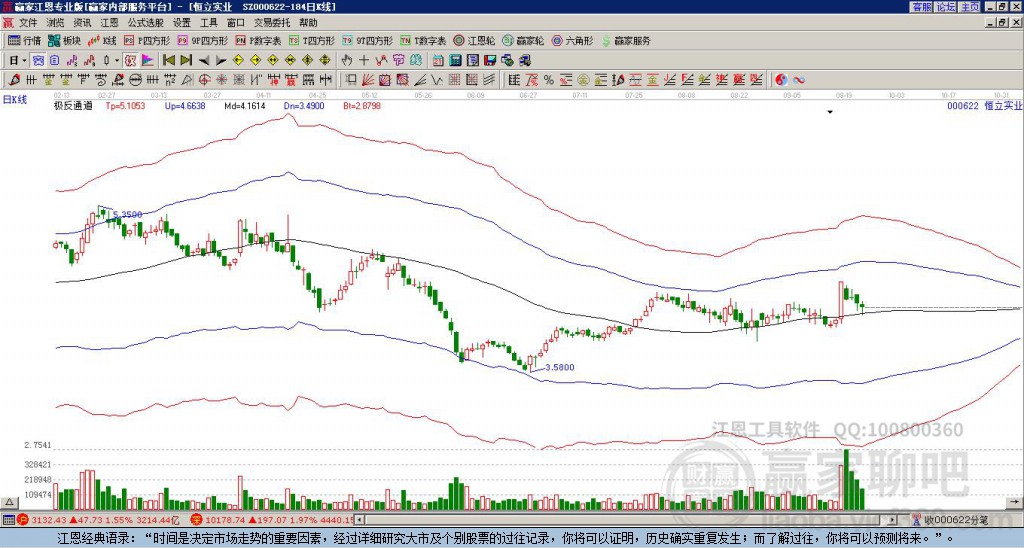1024x548 pixels.
Task: Open the 交易委托 menu
Action: (272, 23)
